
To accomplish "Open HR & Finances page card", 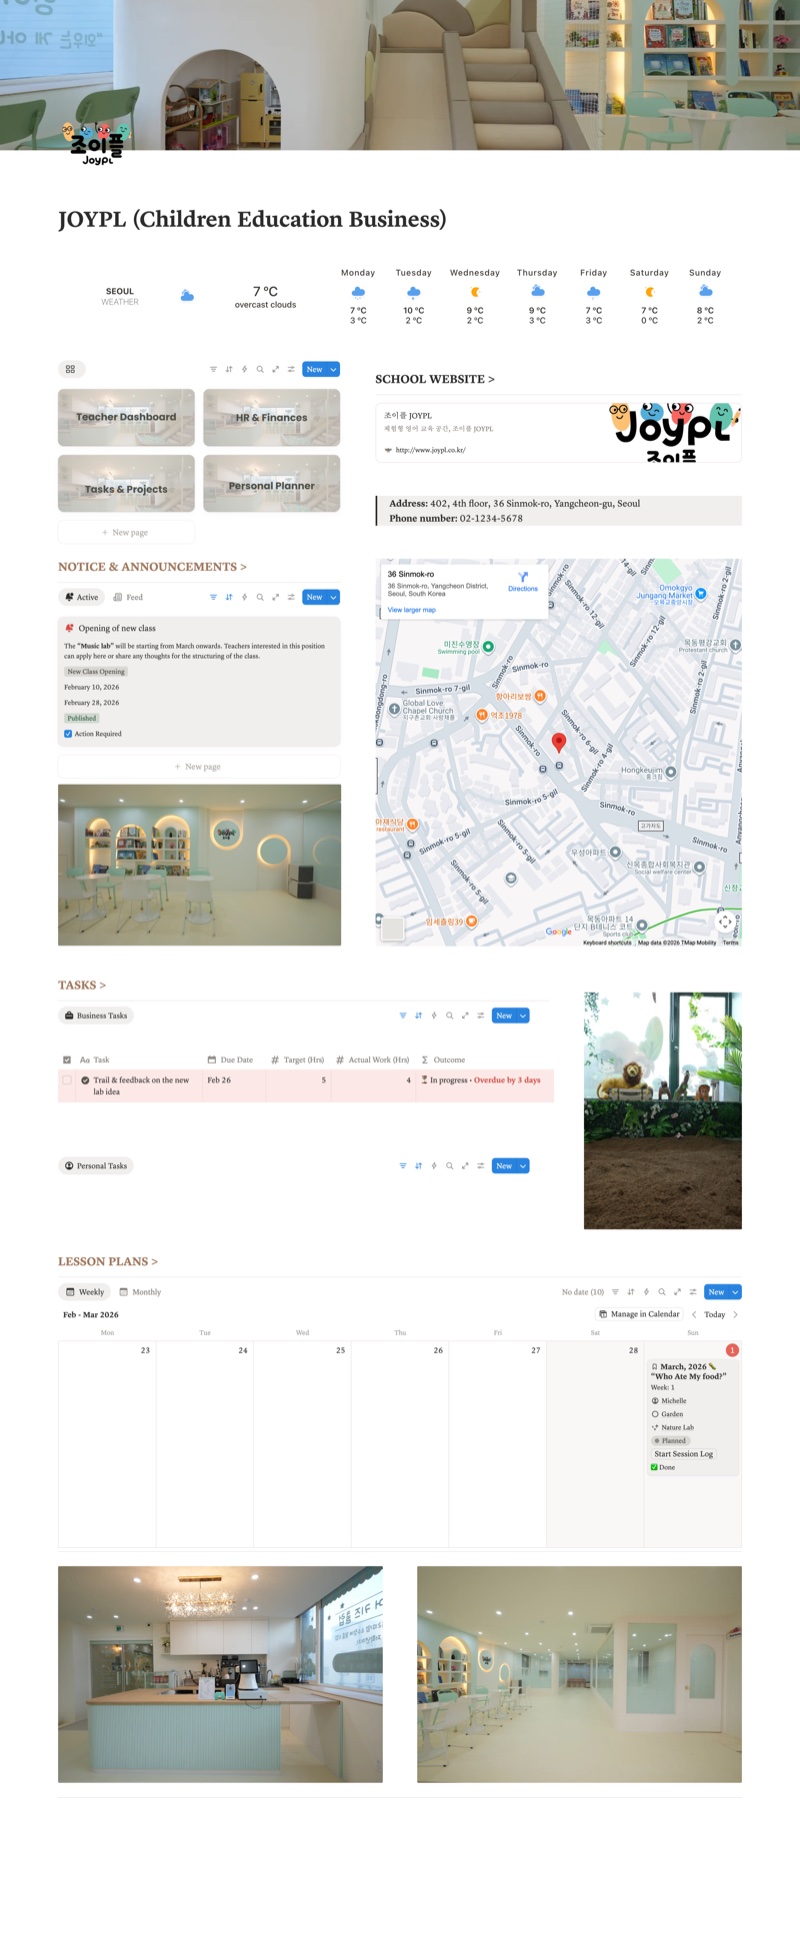I will pos(271,417).
